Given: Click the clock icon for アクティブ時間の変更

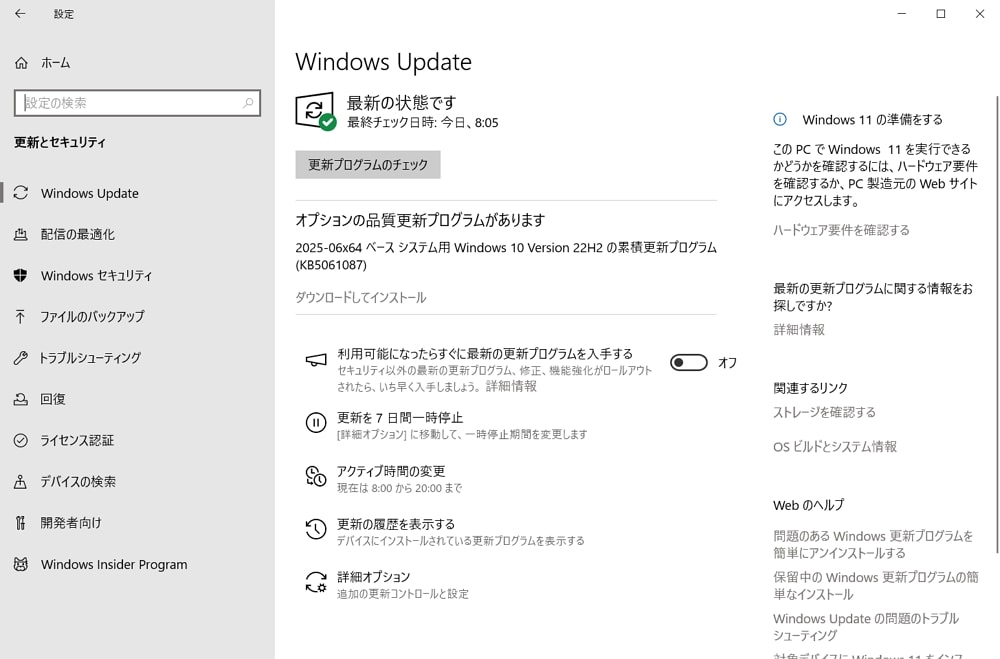Looking at the screenshot, I should point(316,476).
